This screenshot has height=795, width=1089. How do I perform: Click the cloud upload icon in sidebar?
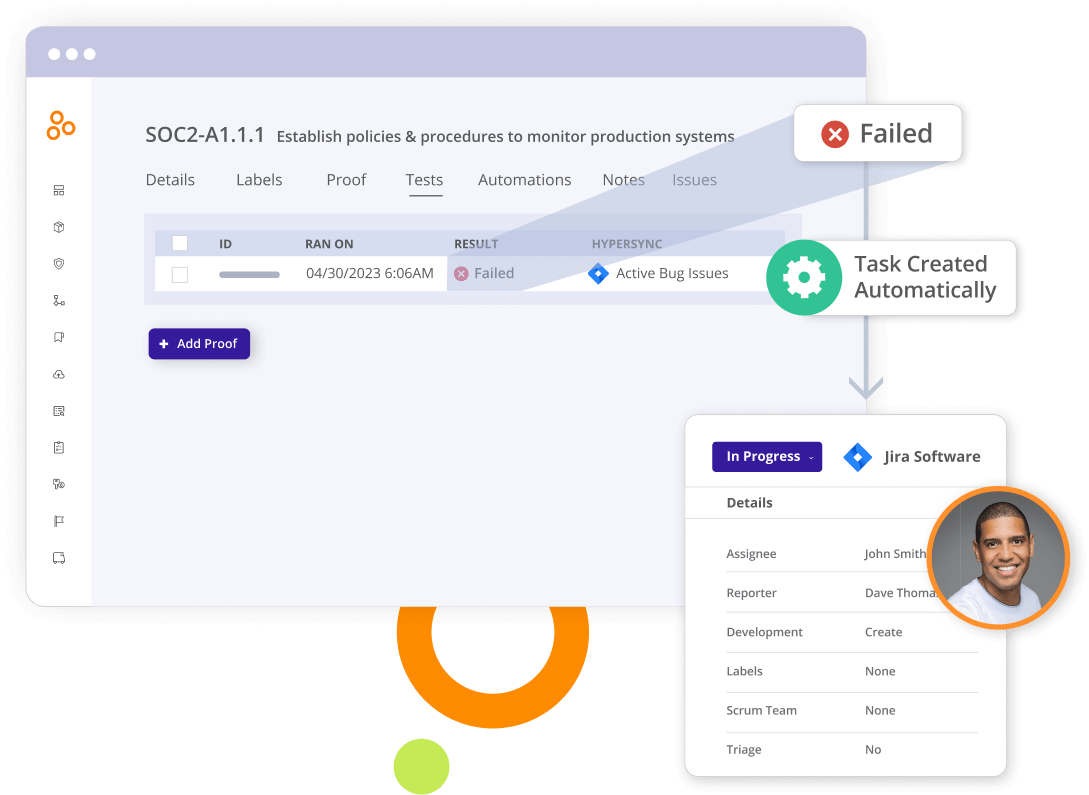59,374
